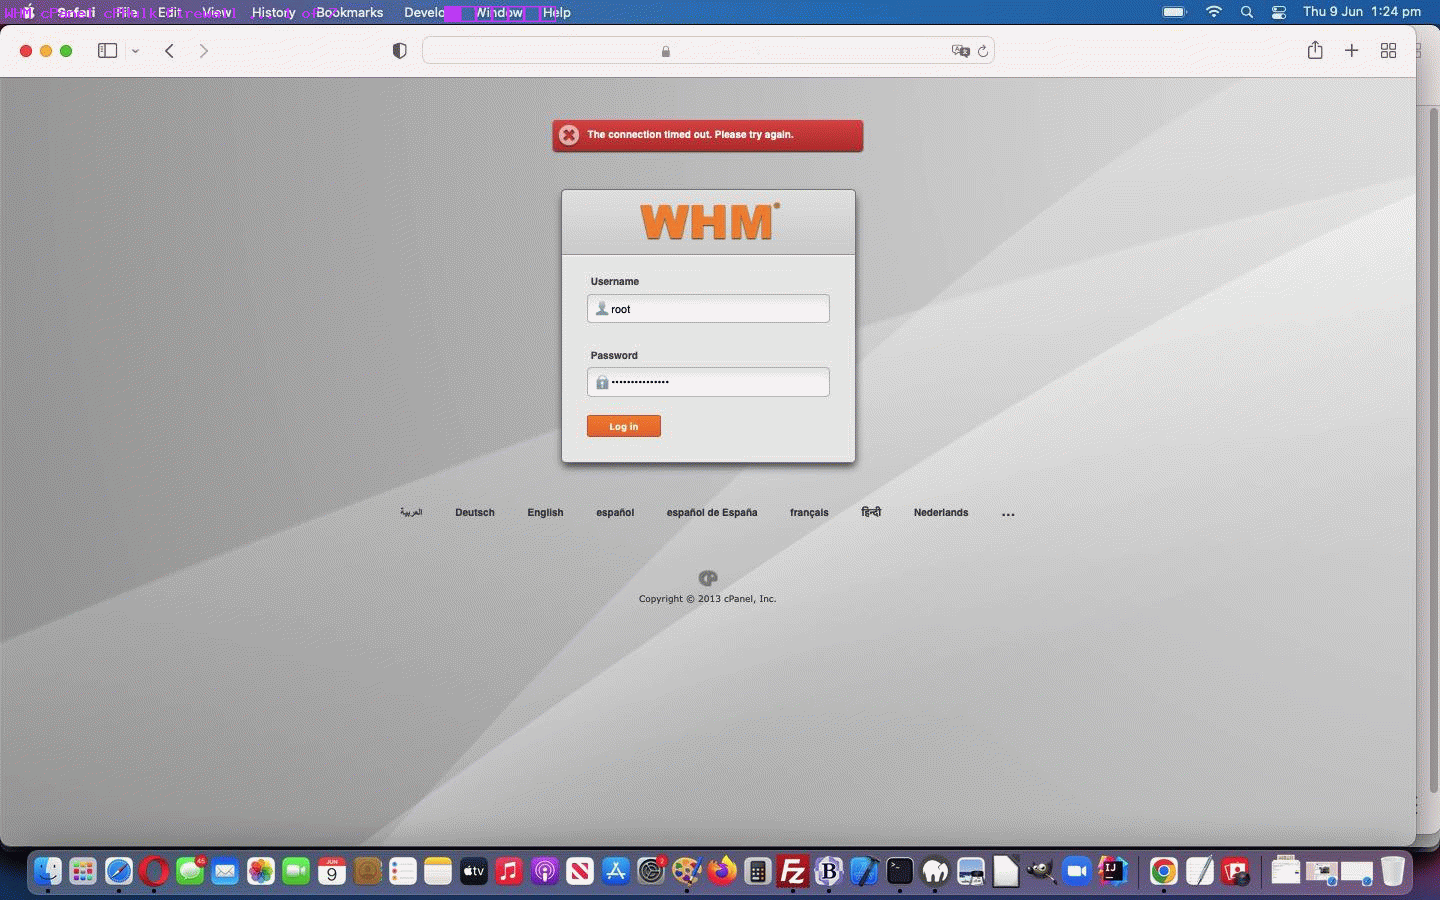
Task: Open FileZilla from the Dock
Action: (x=793, y=871)
